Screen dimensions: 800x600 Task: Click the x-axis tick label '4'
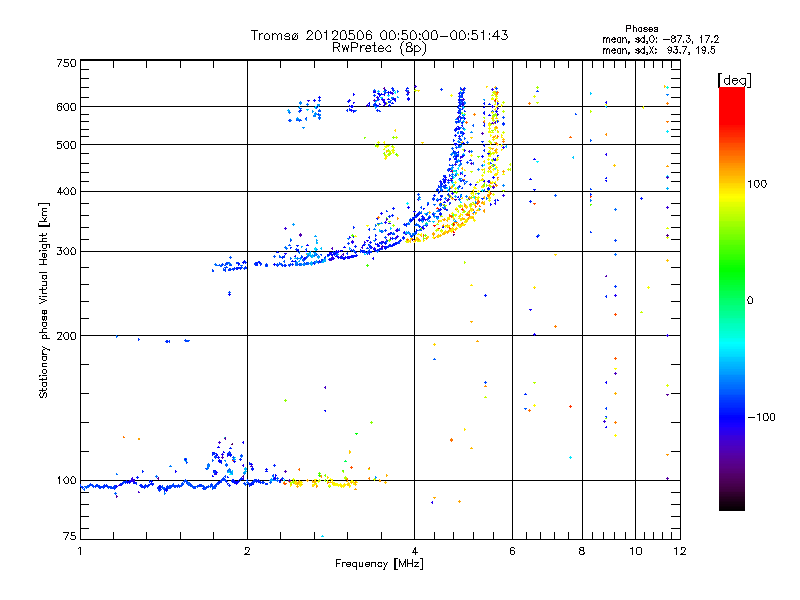414,551
